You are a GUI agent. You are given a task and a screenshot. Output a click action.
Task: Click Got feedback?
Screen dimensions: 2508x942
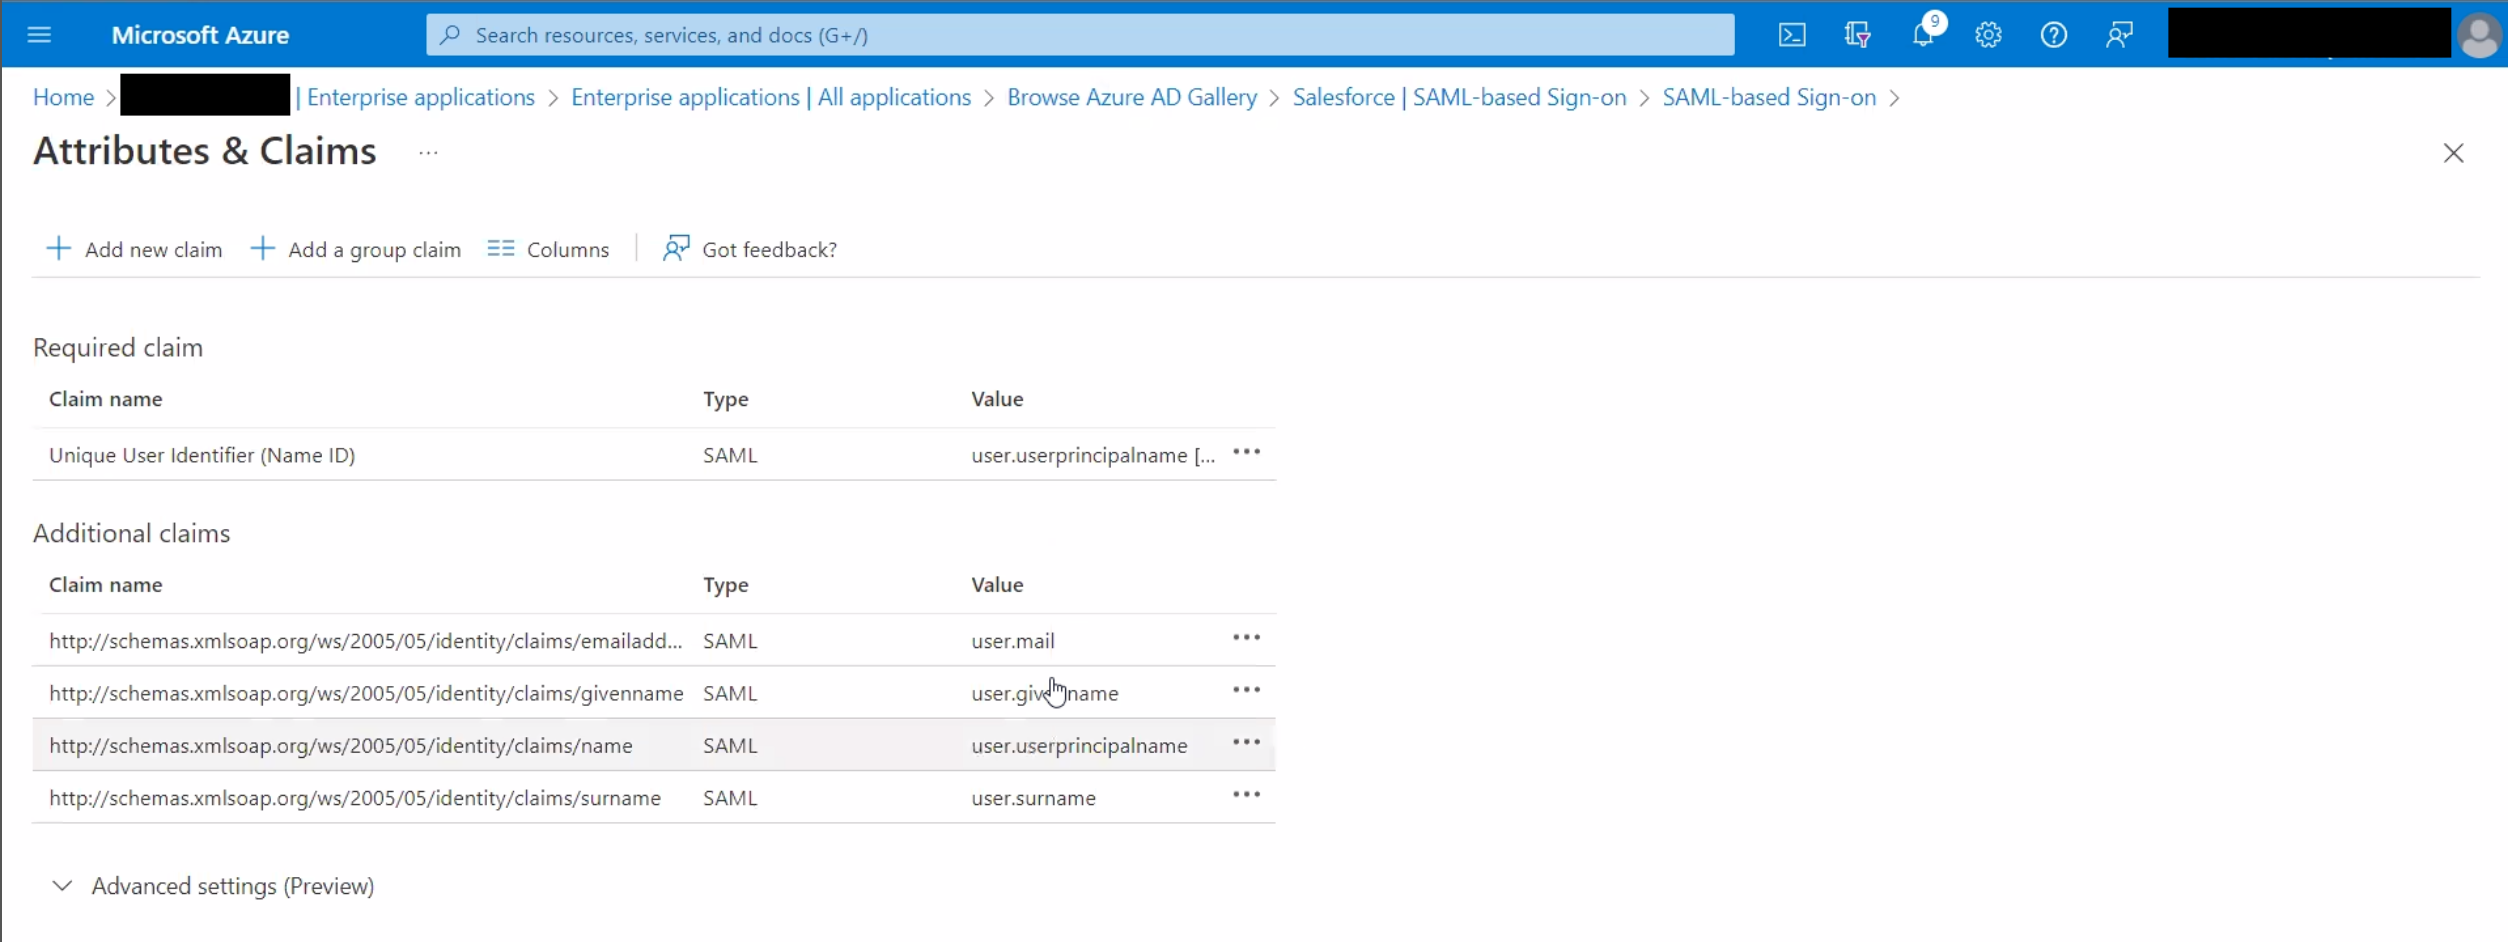750,249
